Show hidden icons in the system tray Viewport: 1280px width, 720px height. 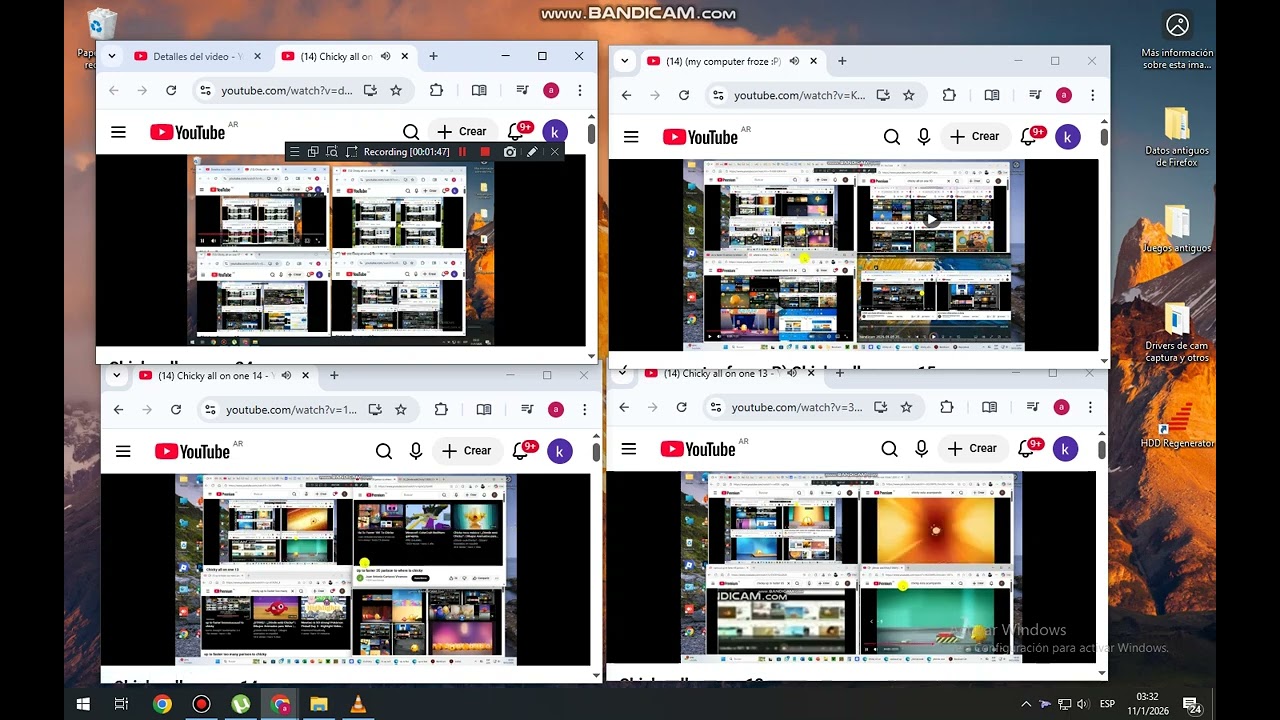tap(1026, 704)
